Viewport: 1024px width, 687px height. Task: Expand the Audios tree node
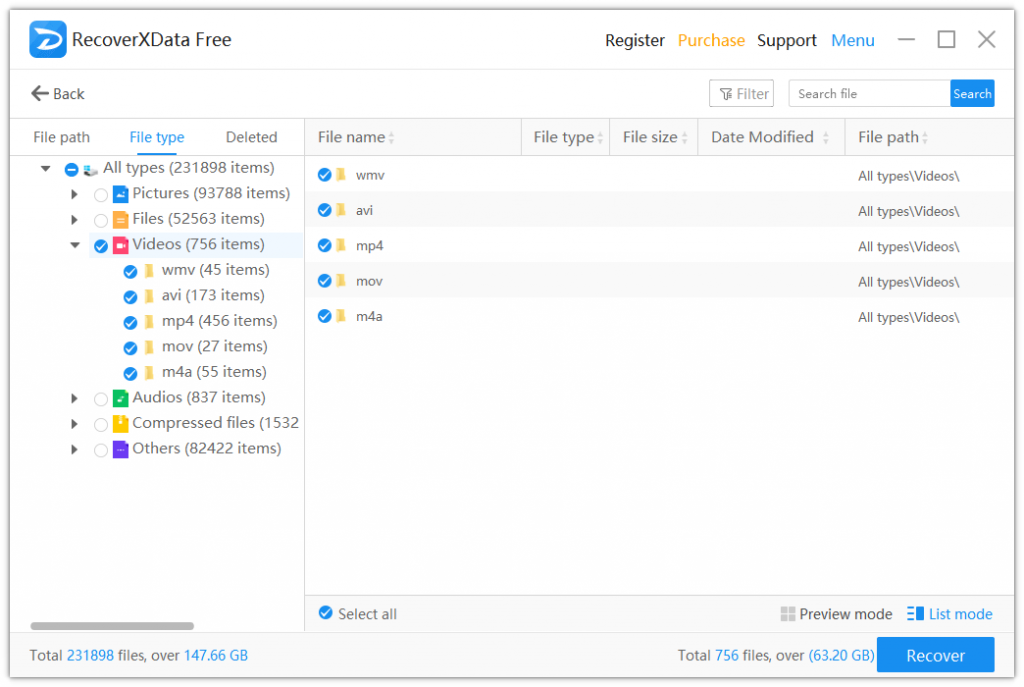tap(74, 398)
